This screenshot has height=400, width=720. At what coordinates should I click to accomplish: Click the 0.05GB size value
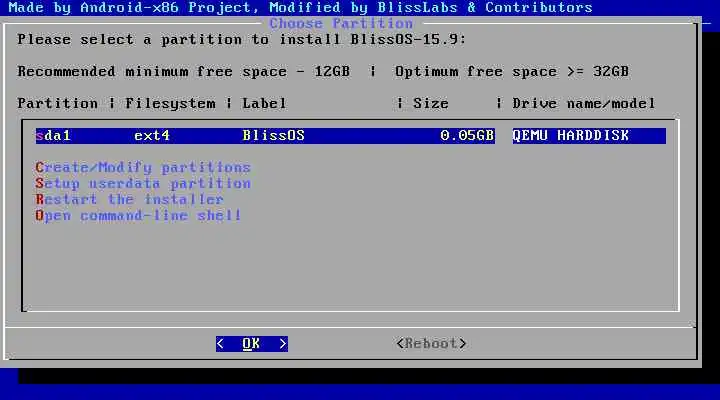[467, 135]
